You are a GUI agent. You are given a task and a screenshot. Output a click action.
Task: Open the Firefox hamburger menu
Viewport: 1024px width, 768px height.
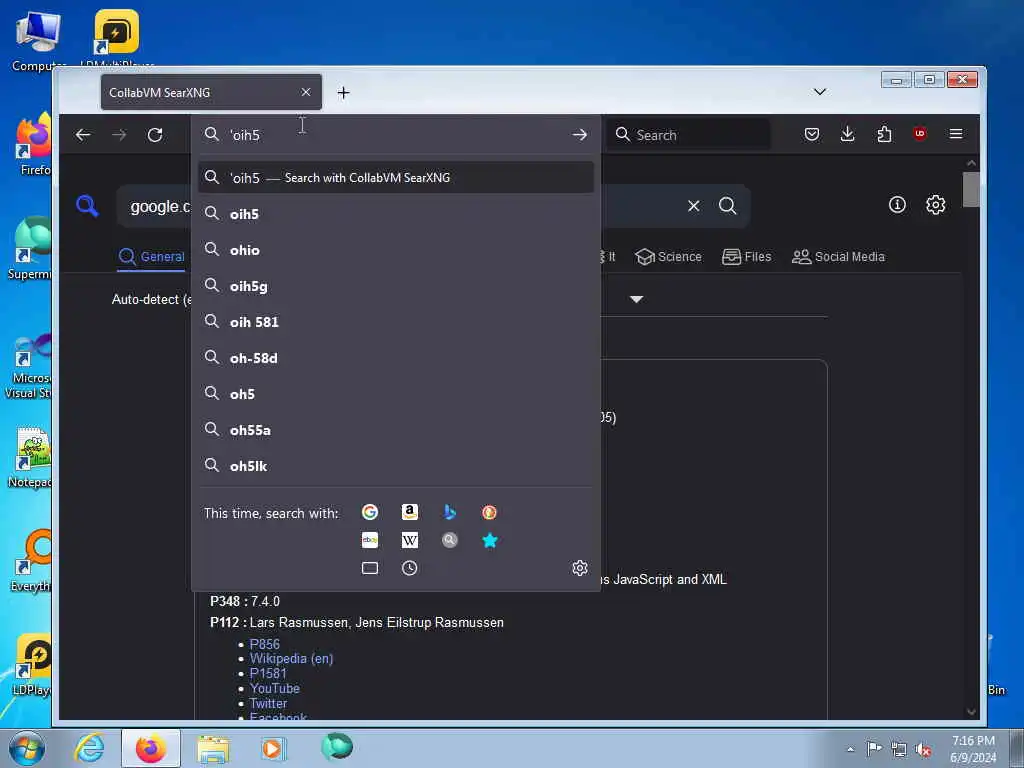[956, 134]
